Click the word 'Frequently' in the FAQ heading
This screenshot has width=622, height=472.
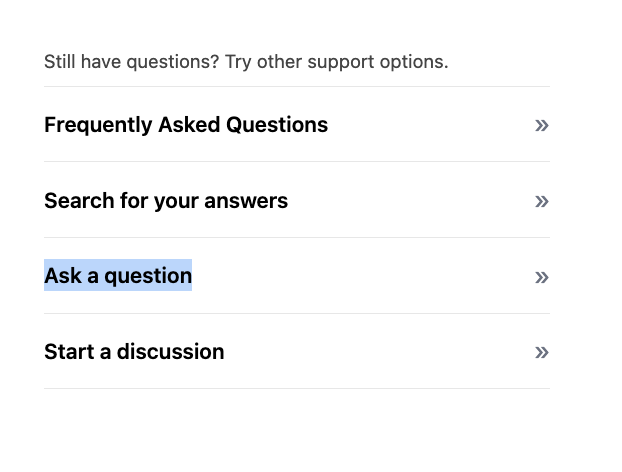[x=98, y=125]
